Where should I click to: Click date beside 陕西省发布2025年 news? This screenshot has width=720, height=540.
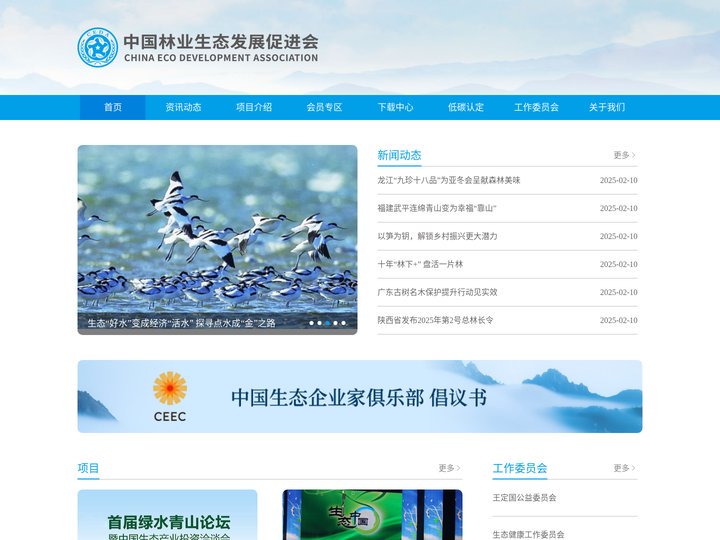619,321
